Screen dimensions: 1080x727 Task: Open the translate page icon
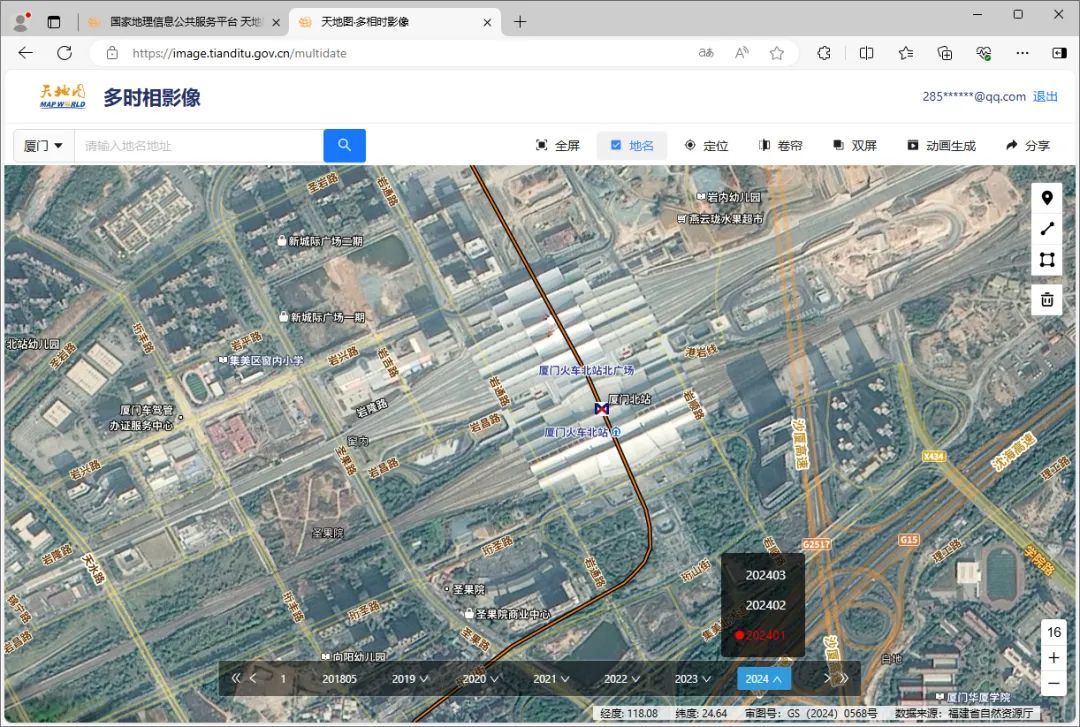click(x=706, y=53)
